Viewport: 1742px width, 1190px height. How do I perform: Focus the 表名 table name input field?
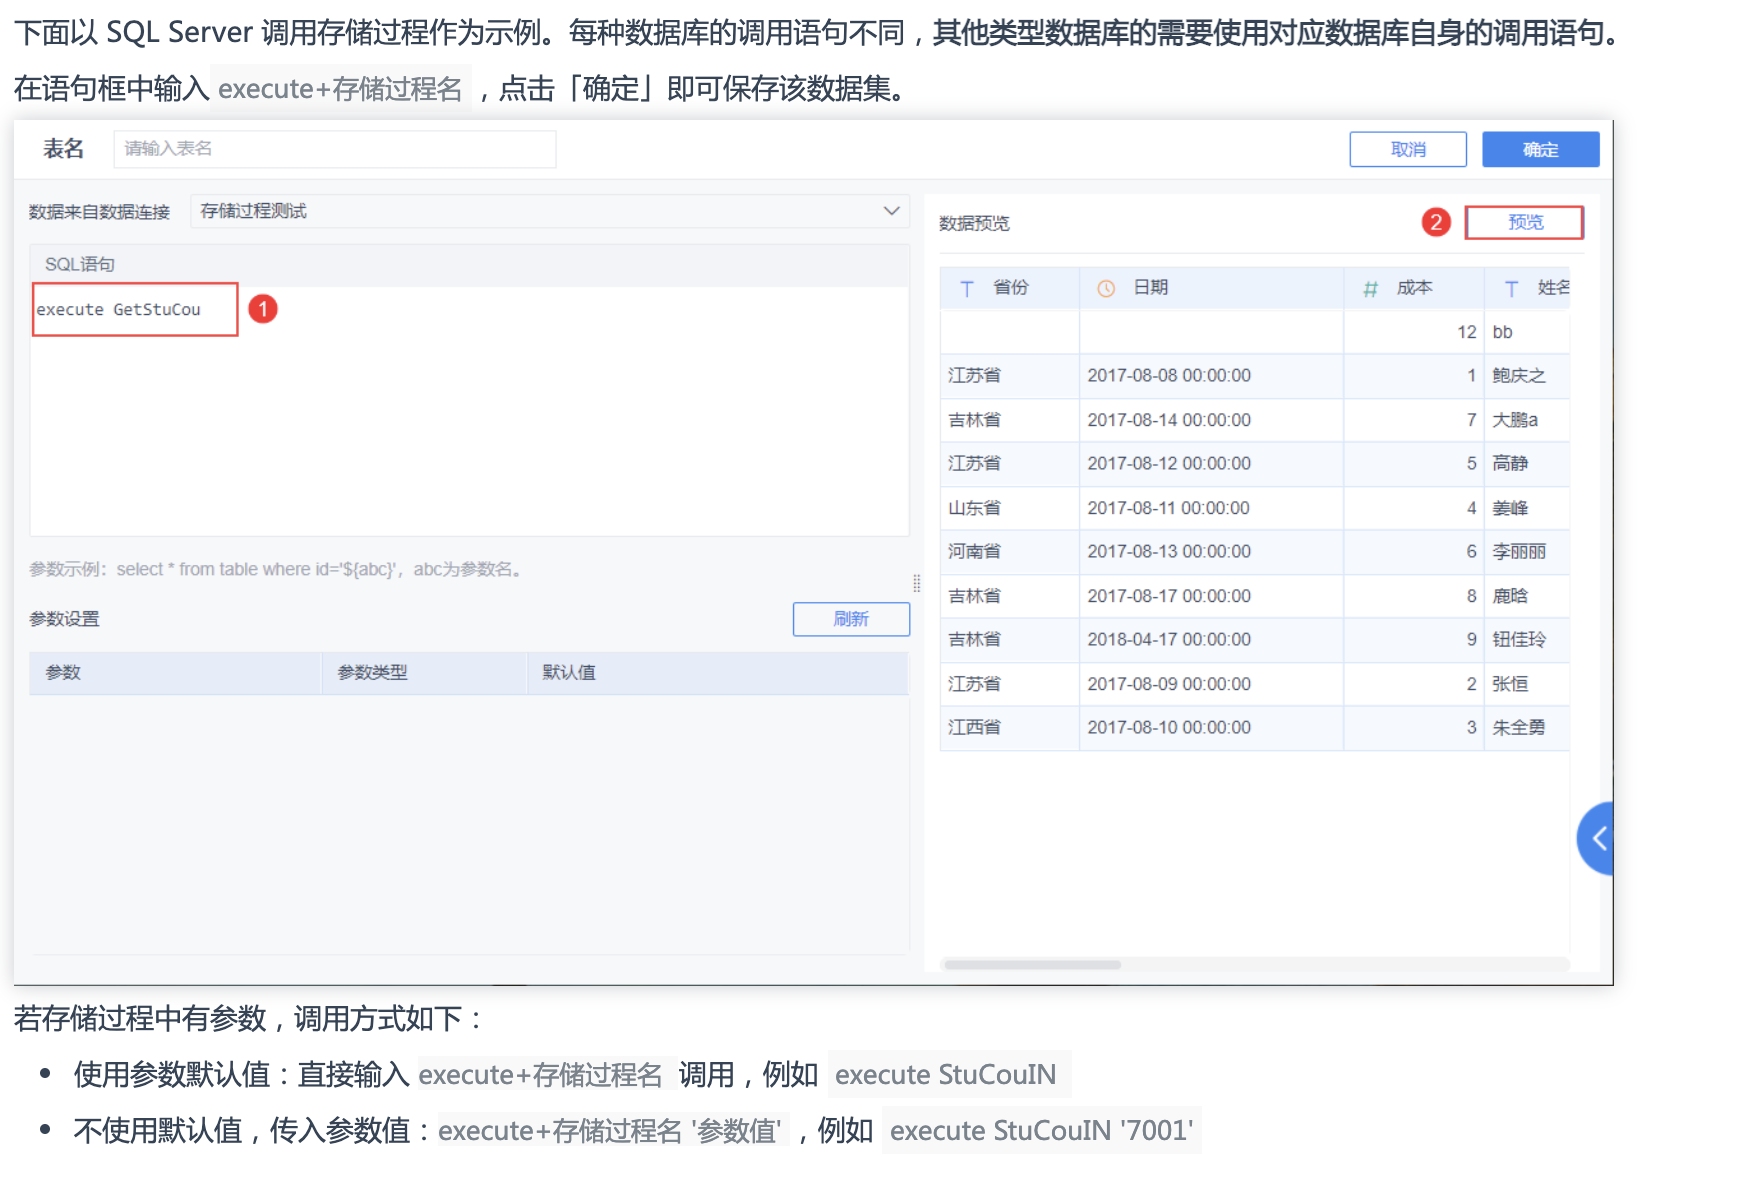click(x=335, y=149)
